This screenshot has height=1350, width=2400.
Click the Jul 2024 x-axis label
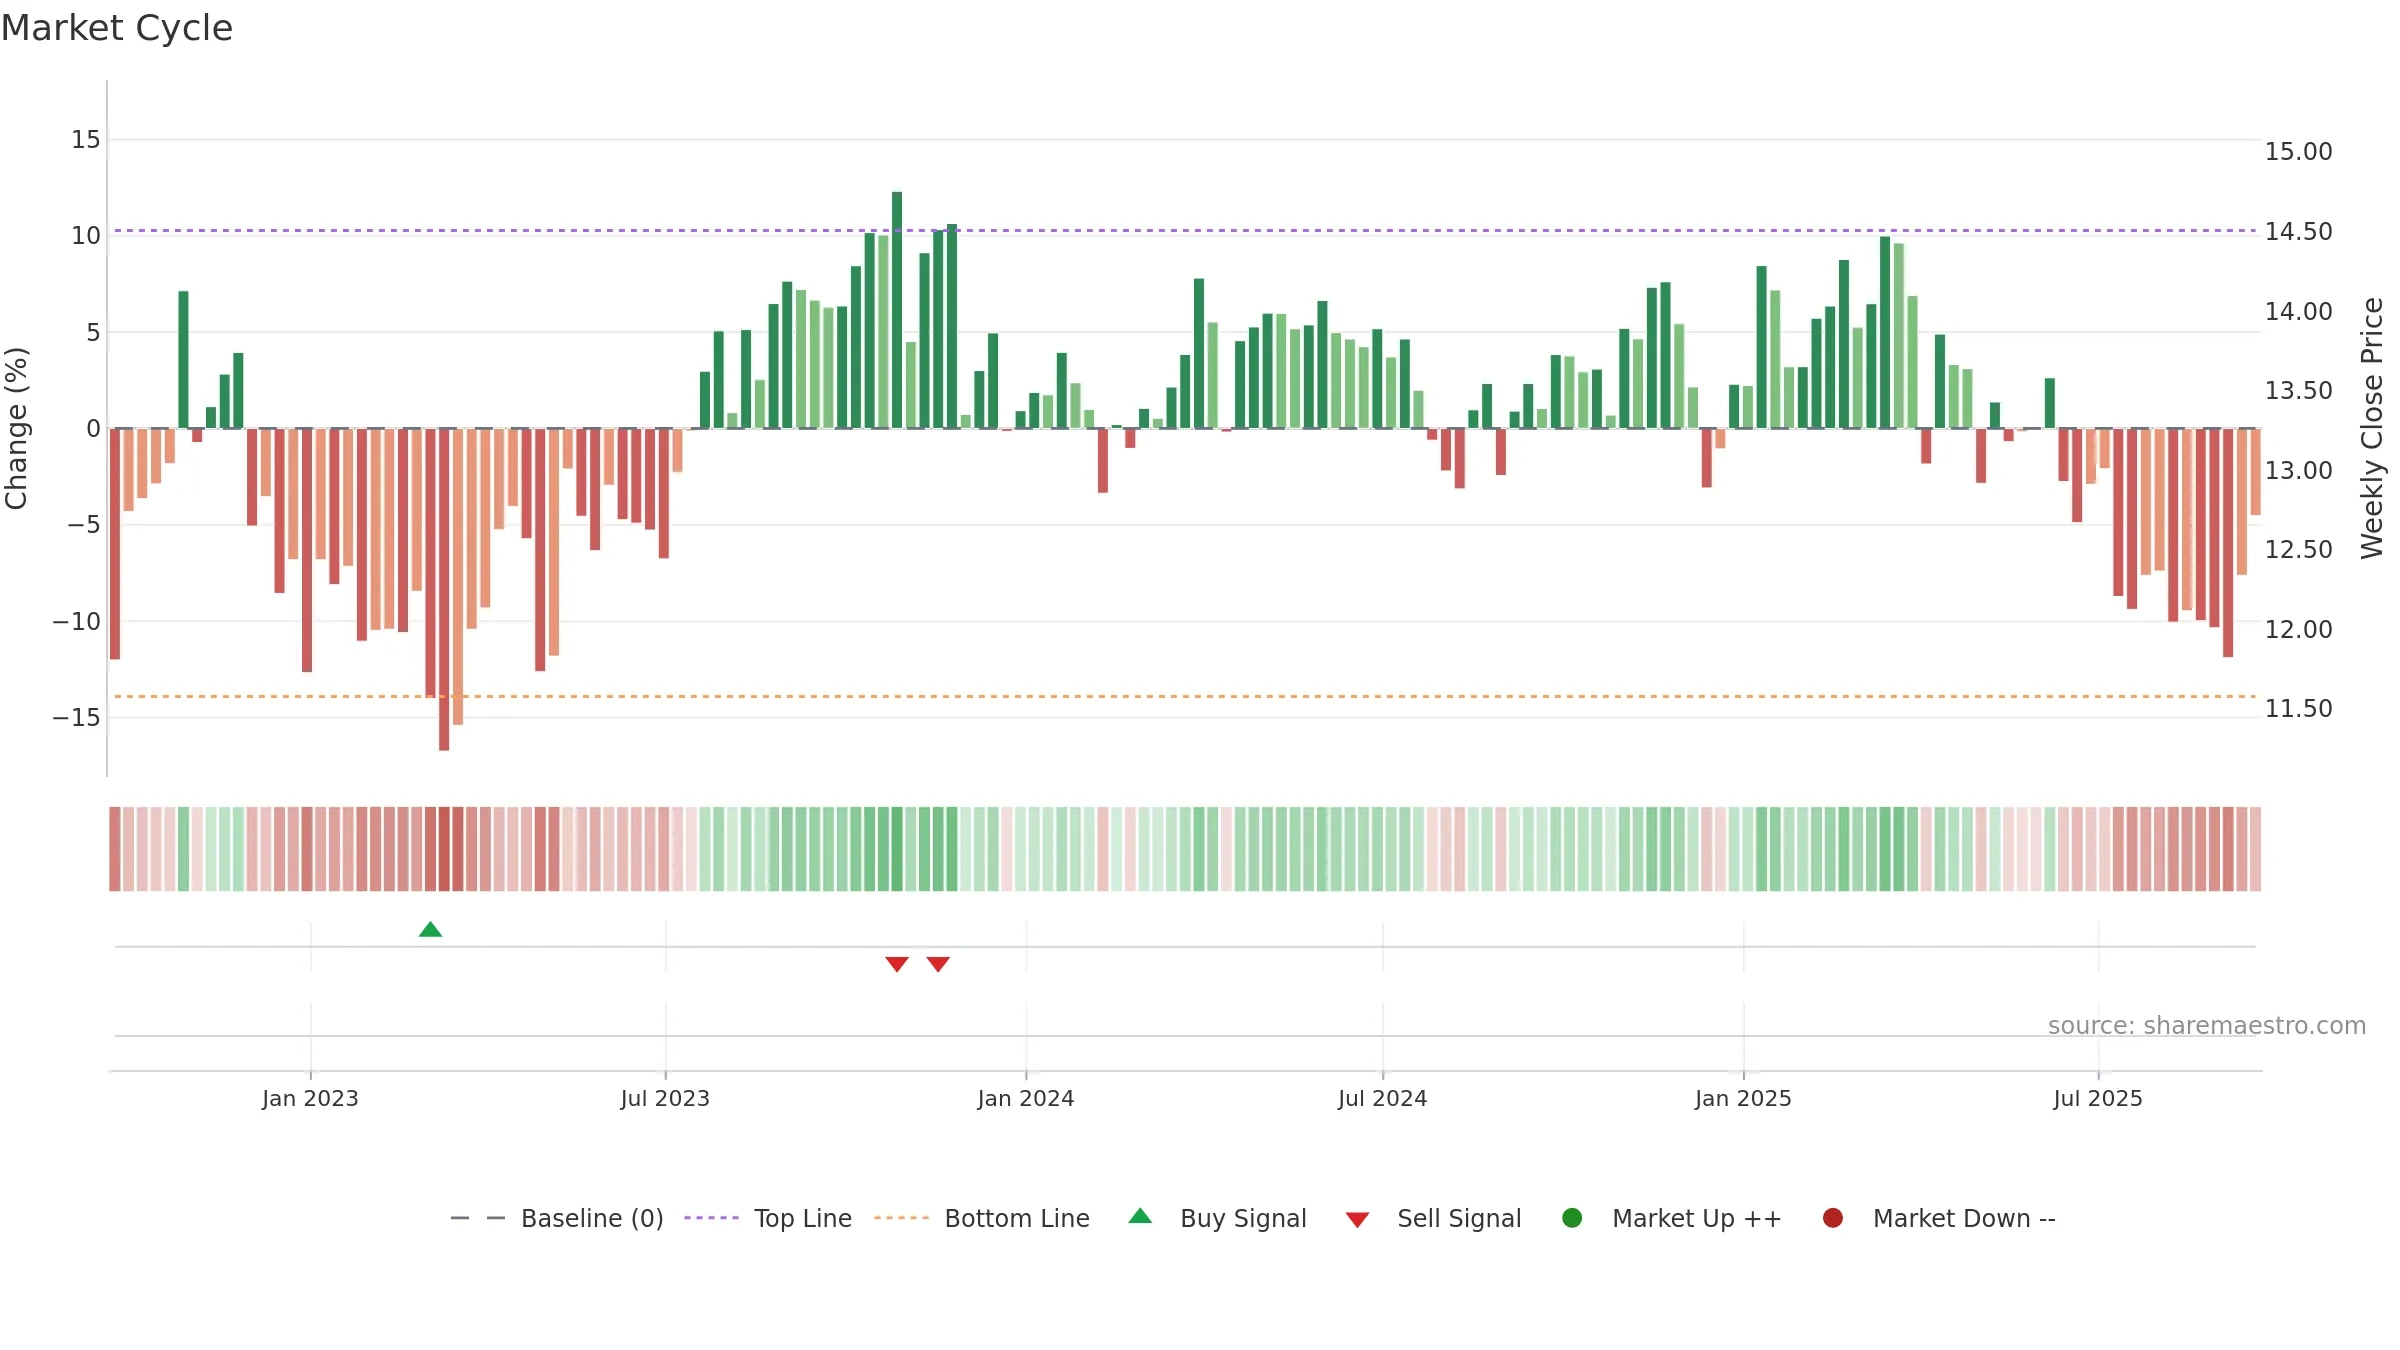point(1383,1098)
